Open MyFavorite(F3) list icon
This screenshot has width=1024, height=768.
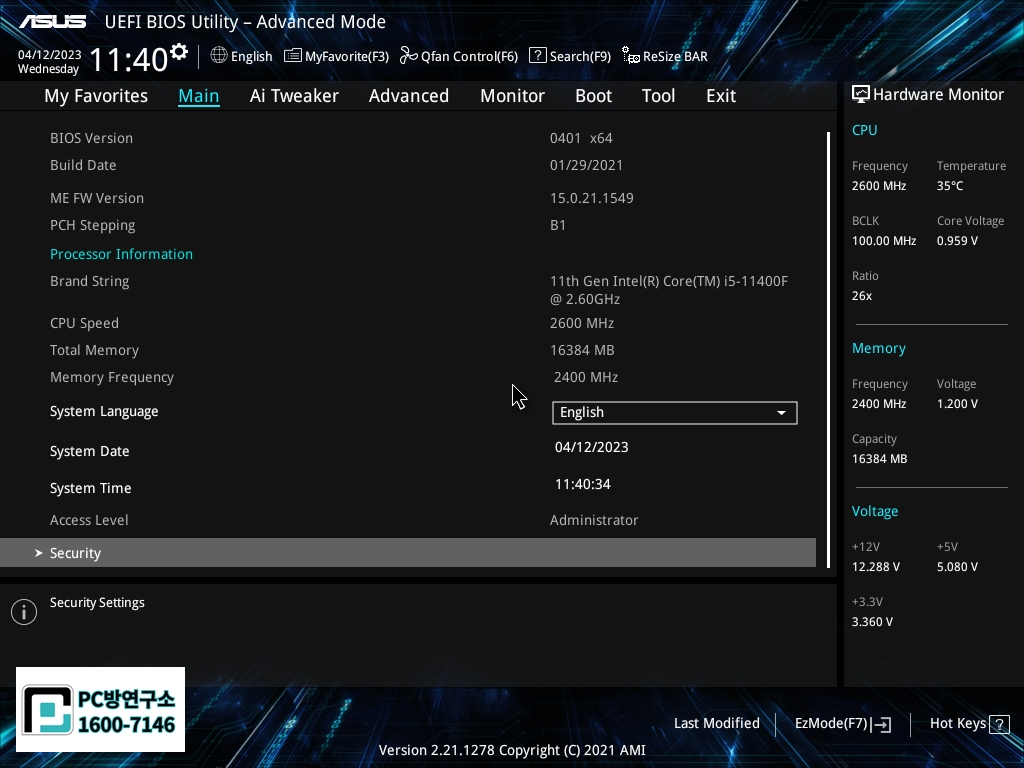293,56
